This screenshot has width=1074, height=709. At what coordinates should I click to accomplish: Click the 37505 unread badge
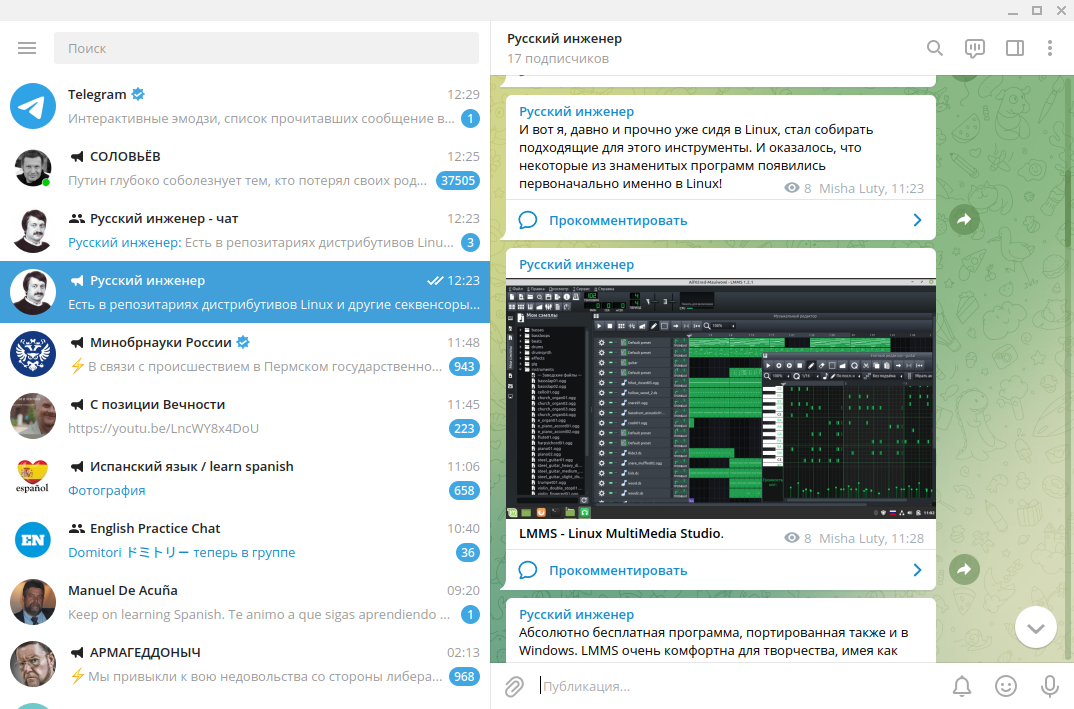tap(458, 181)
